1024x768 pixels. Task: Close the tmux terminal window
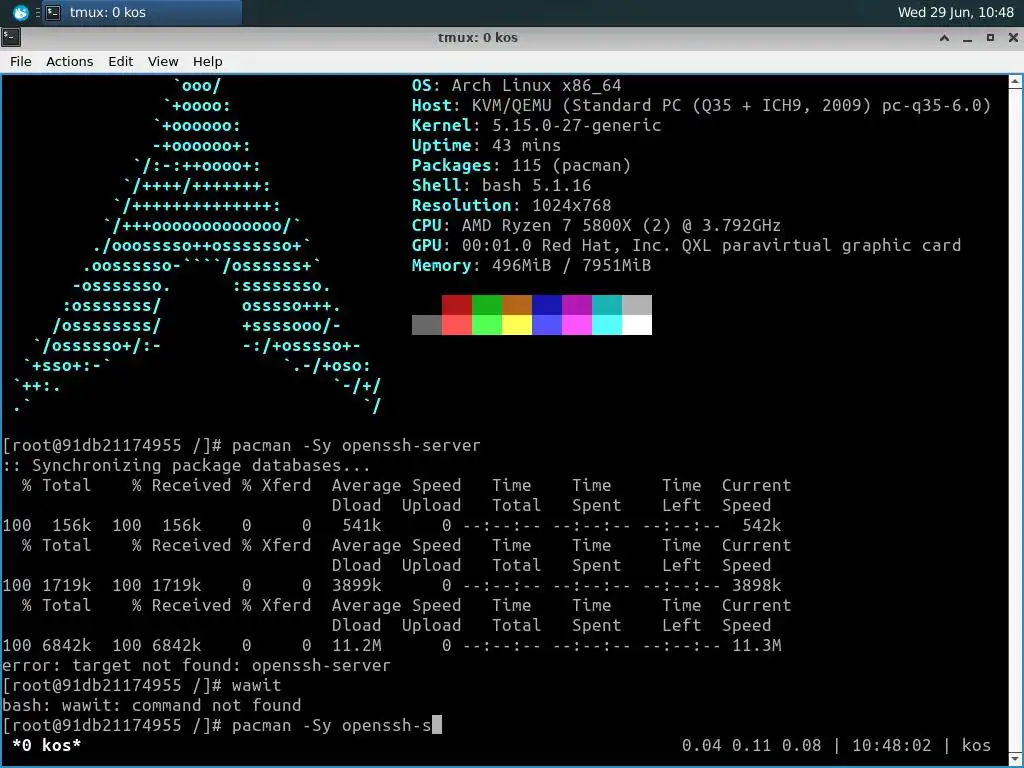[x=1013, y=38]
